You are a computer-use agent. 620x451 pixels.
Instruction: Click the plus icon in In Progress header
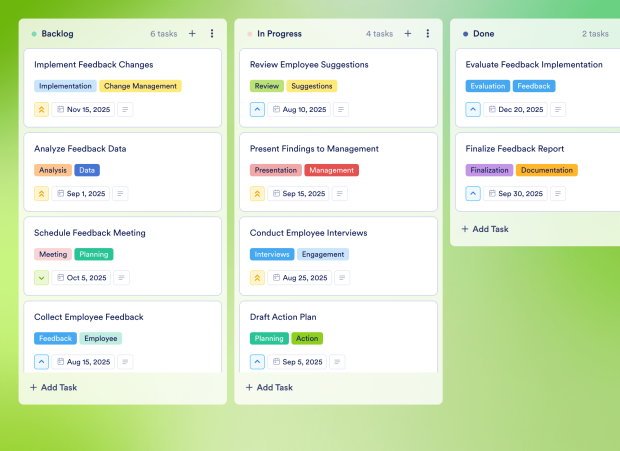pos(408,33)
